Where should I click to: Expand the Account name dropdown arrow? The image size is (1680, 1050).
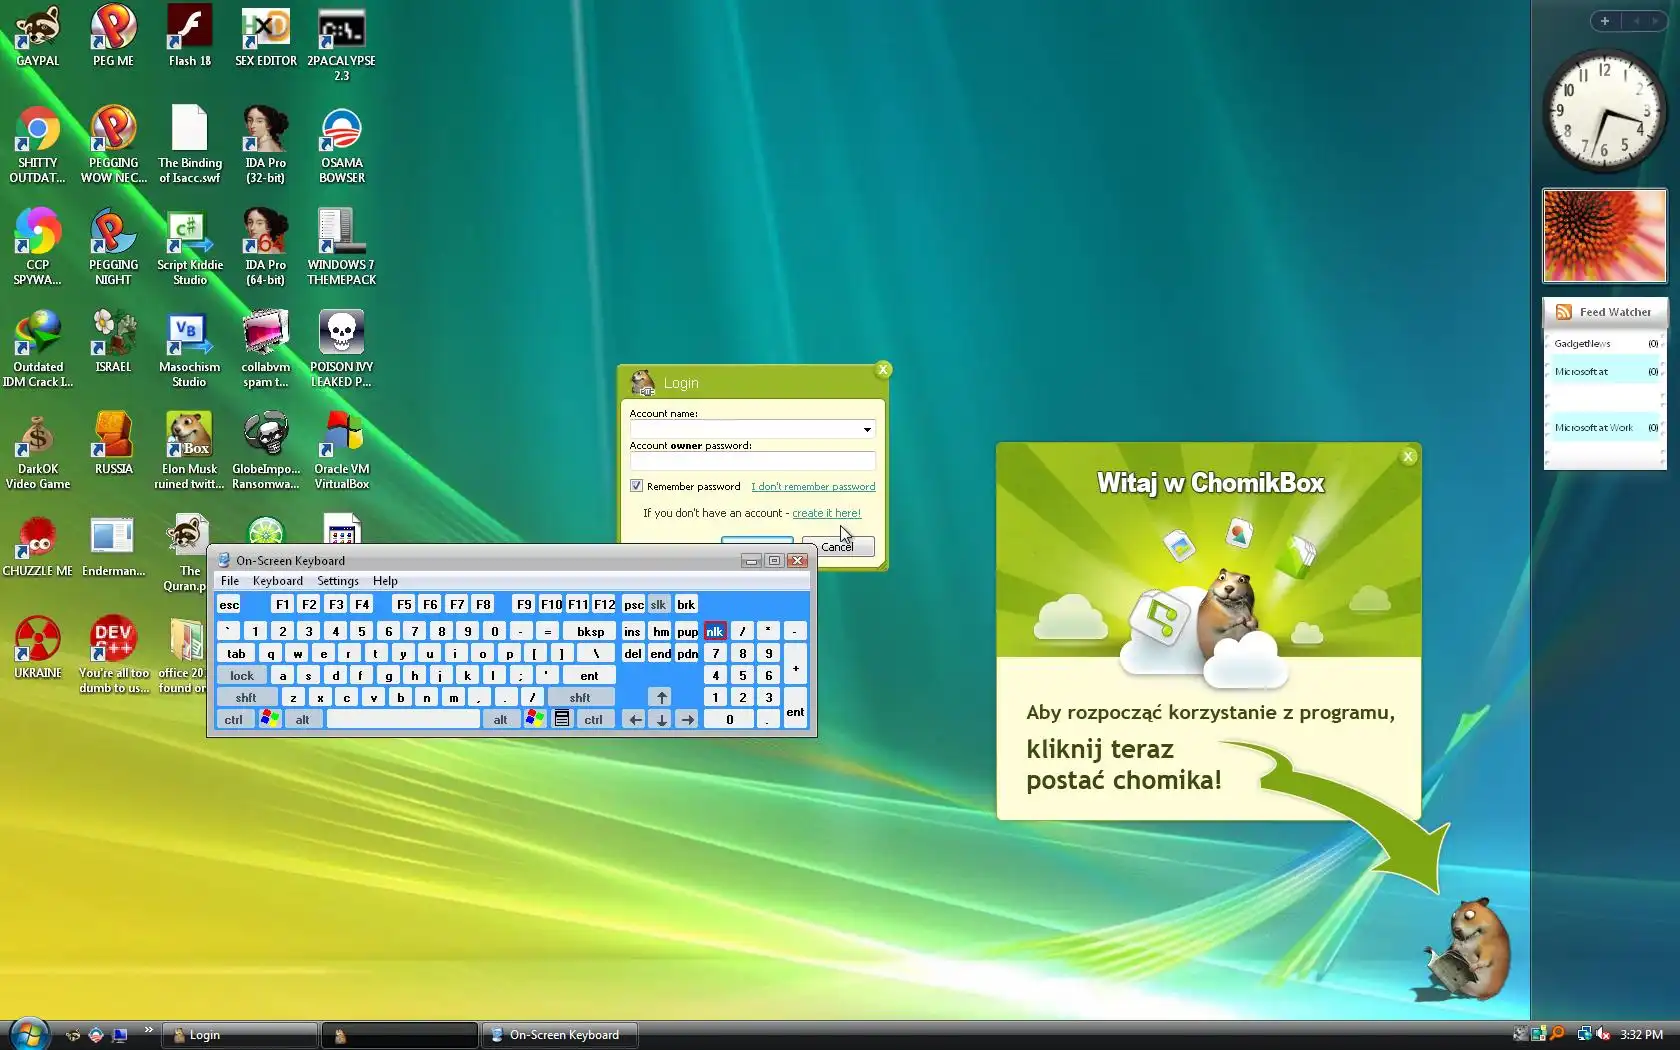[867, 429]
